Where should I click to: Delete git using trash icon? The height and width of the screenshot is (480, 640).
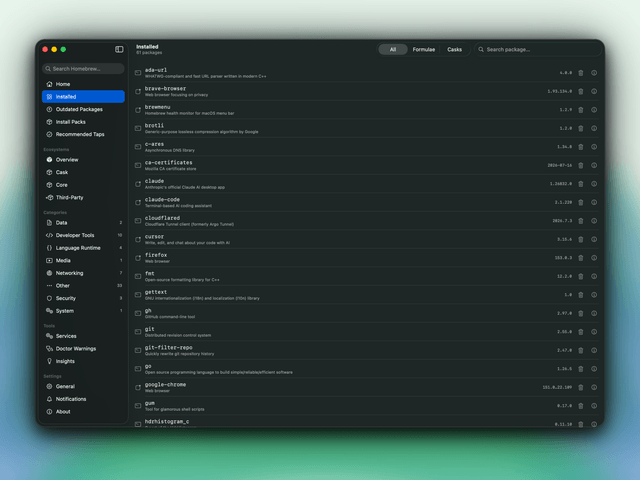[x=580, y=332]
